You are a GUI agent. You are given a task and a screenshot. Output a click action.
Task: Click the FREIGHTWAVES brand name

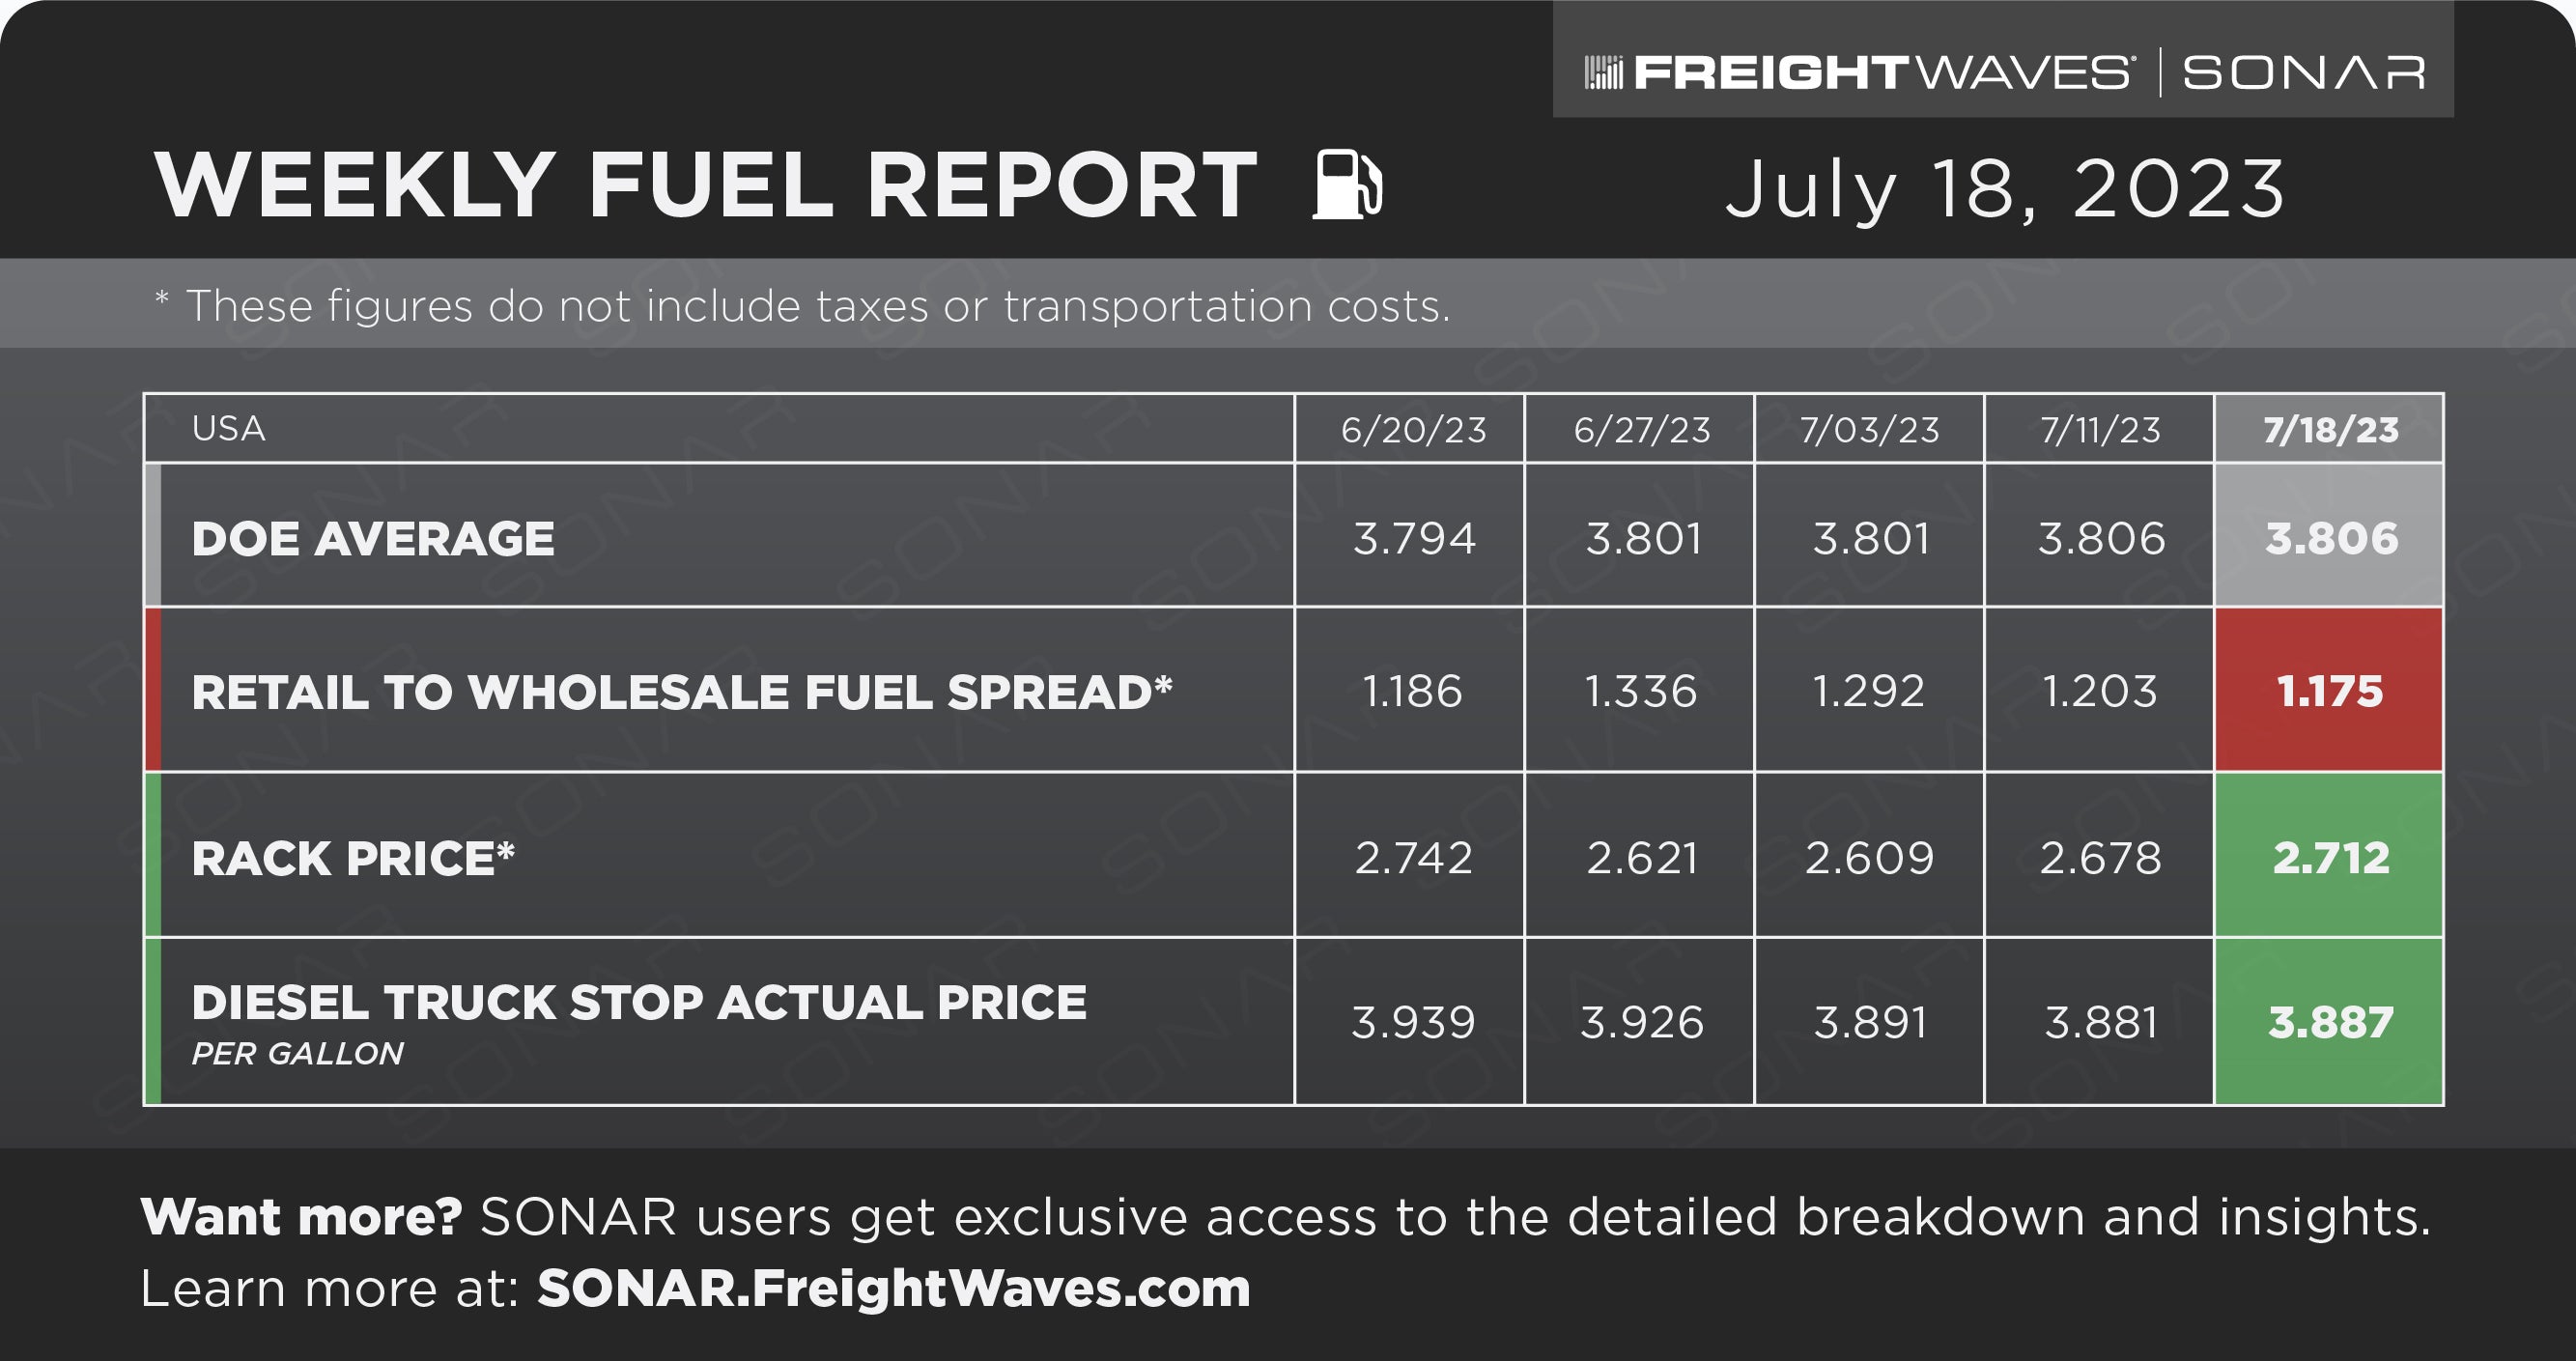coord(1882,73)
